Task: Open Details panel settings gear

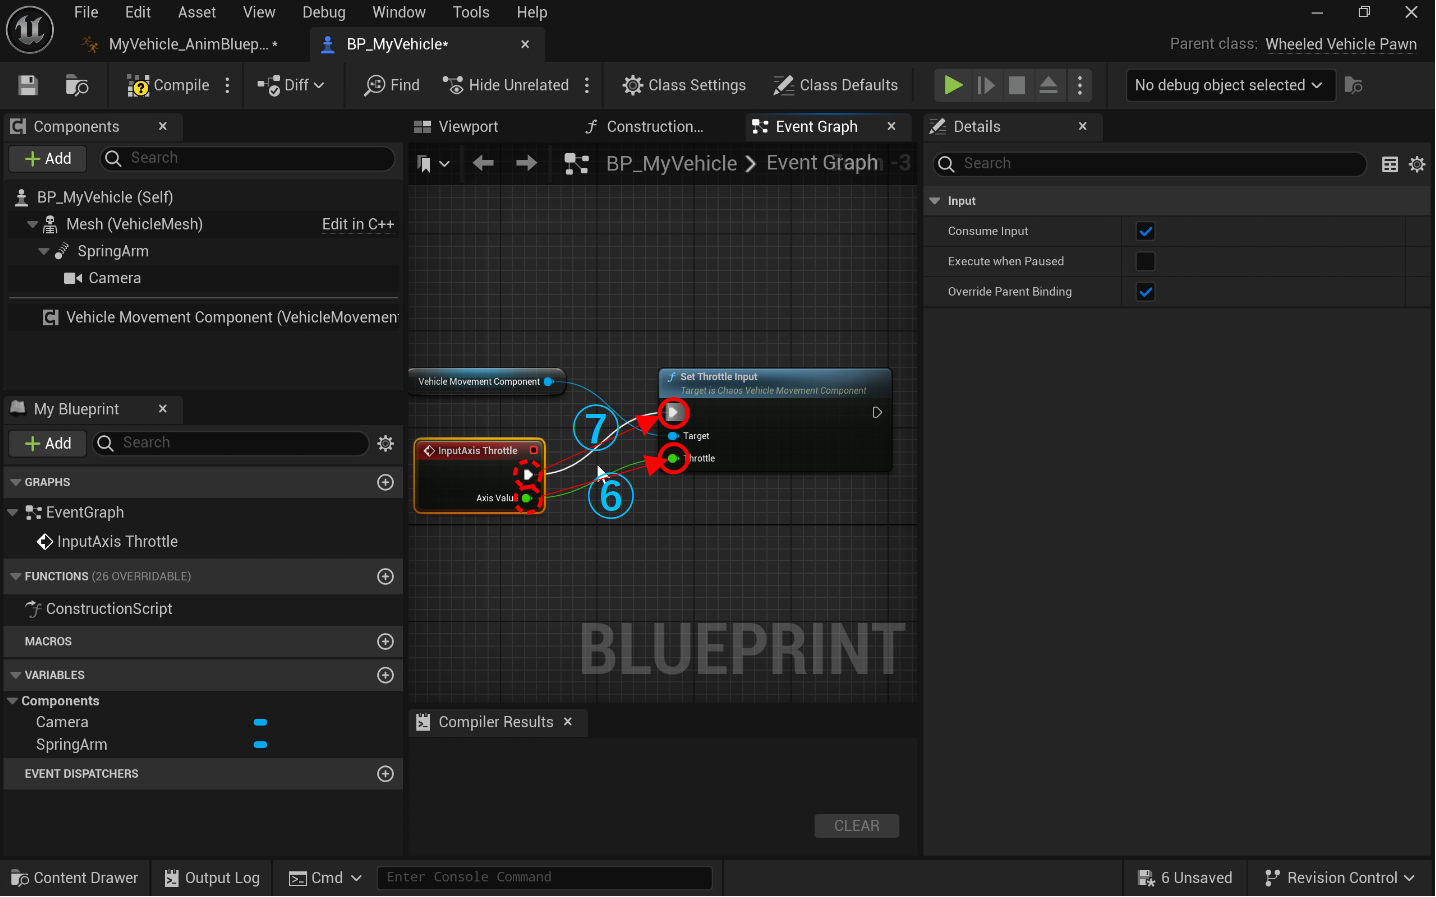Action: pos(1417,164)
